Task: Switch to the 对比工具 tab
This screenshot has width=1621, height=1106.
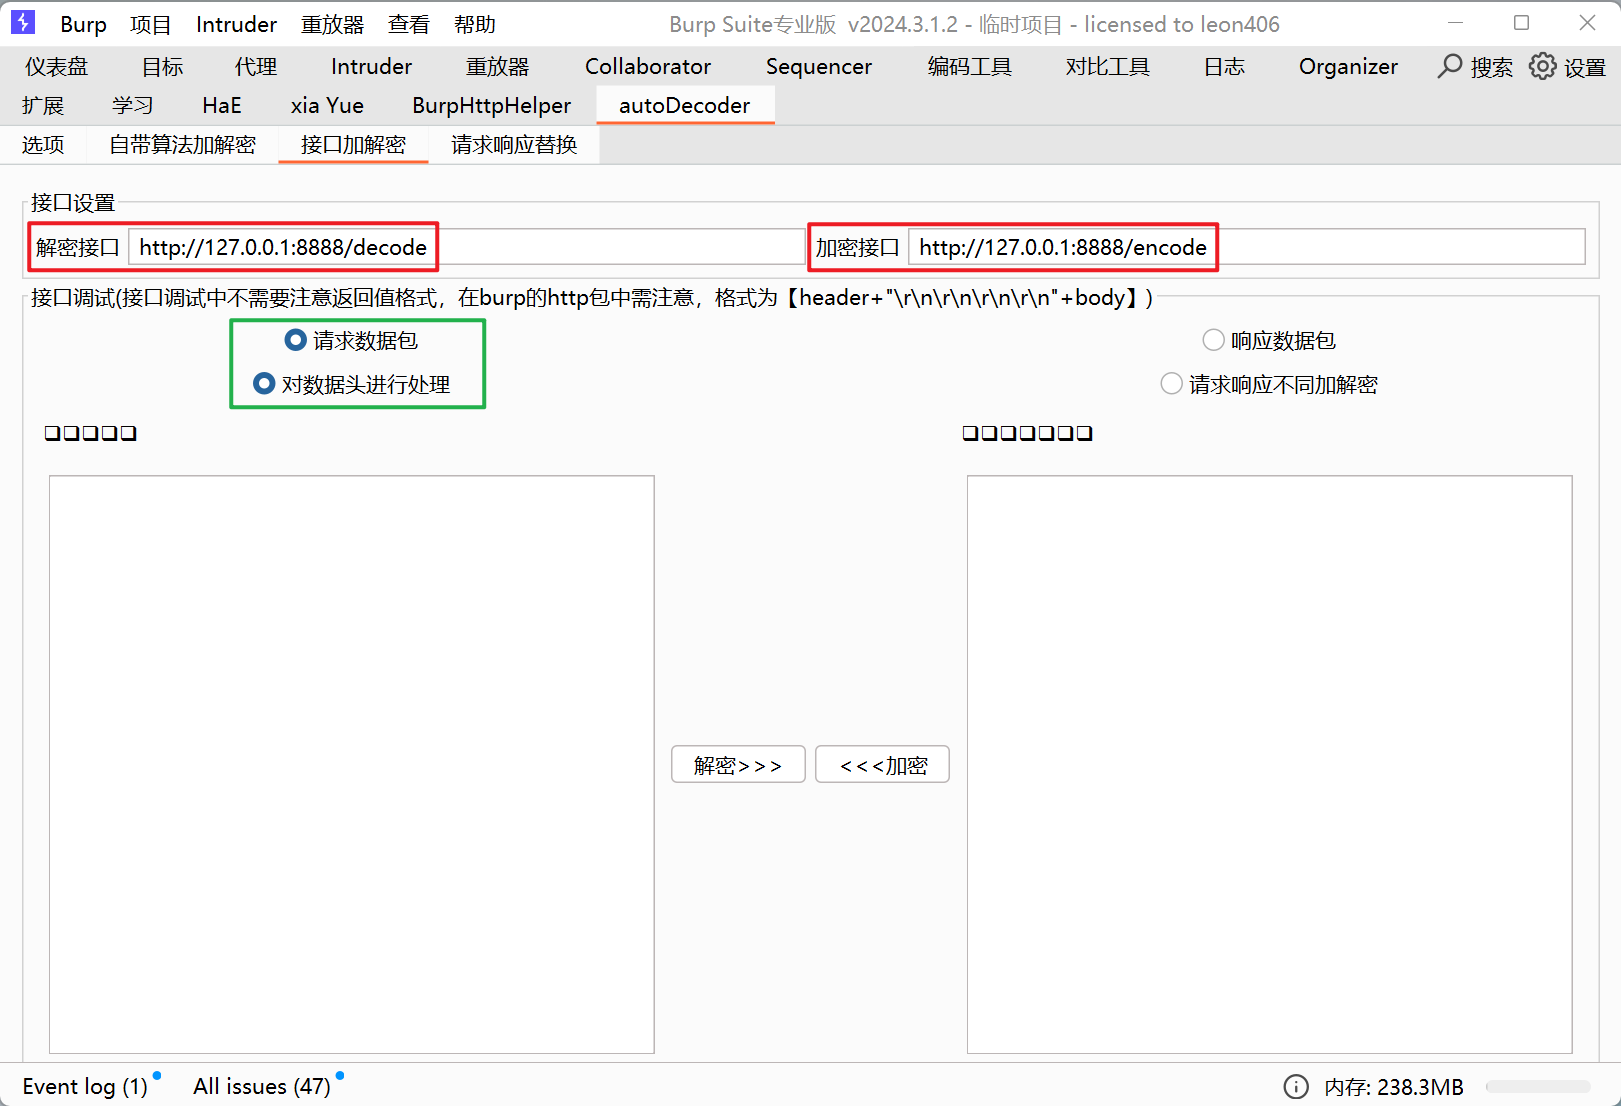Action: [1108, 67]
